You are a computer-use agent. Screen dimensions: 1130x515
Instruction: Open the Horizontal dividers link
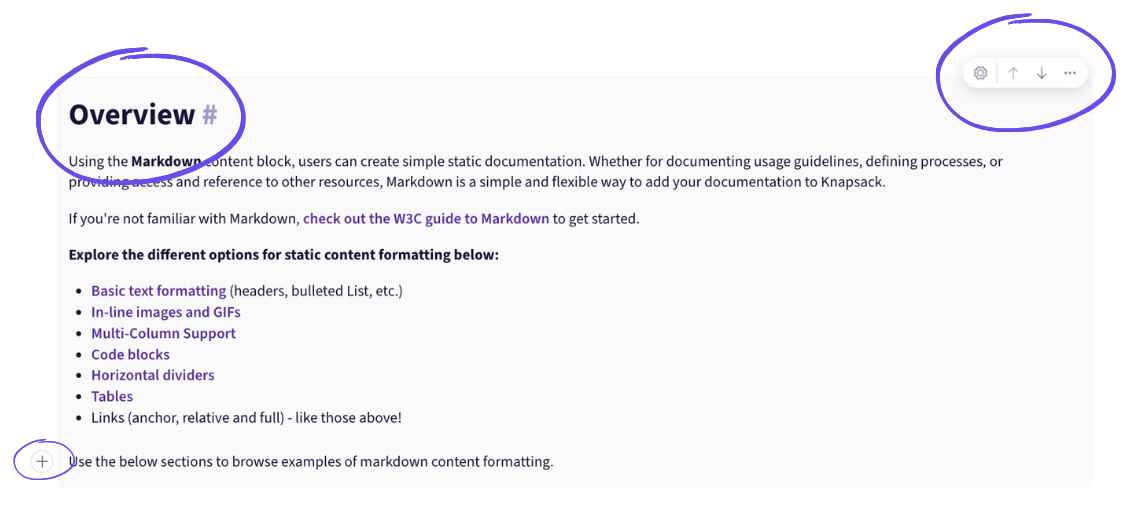pyautogui.click(x=153, y=375)
